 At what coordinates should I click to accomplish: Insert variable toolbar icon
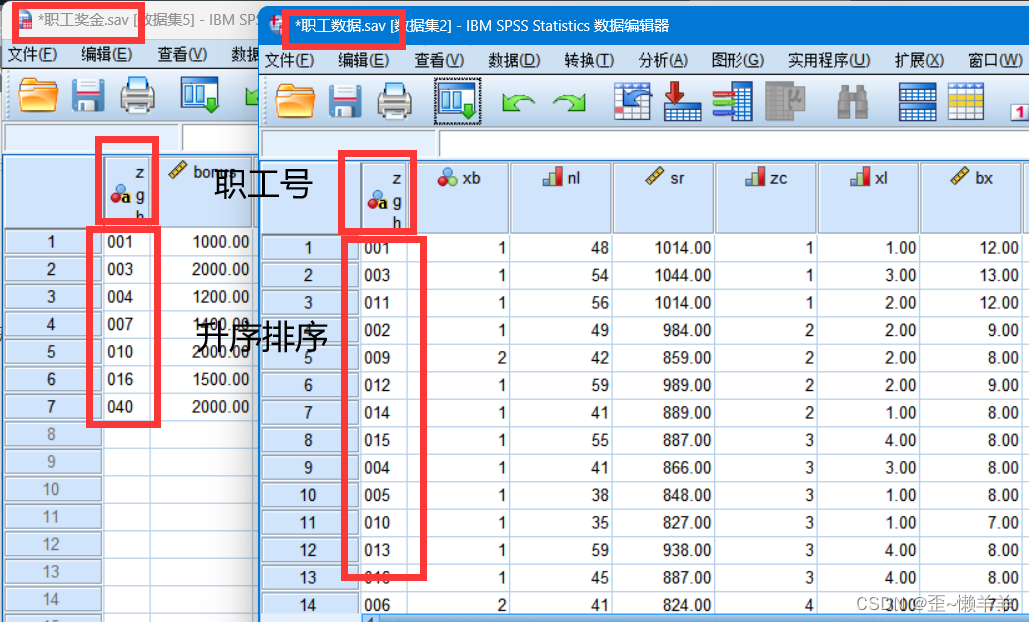click(x=966, y=102)
